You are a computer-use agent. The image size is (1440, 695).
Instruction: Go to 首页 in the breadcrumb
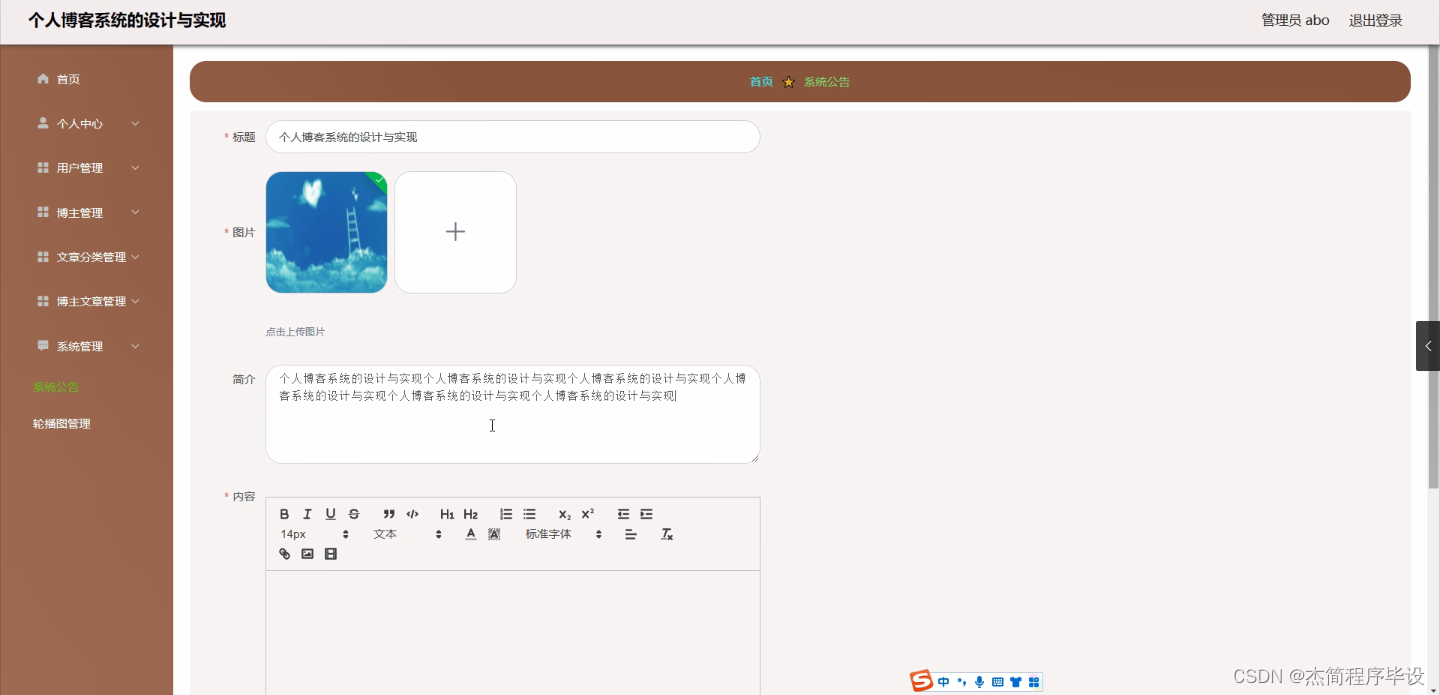[x=761, y=81]
